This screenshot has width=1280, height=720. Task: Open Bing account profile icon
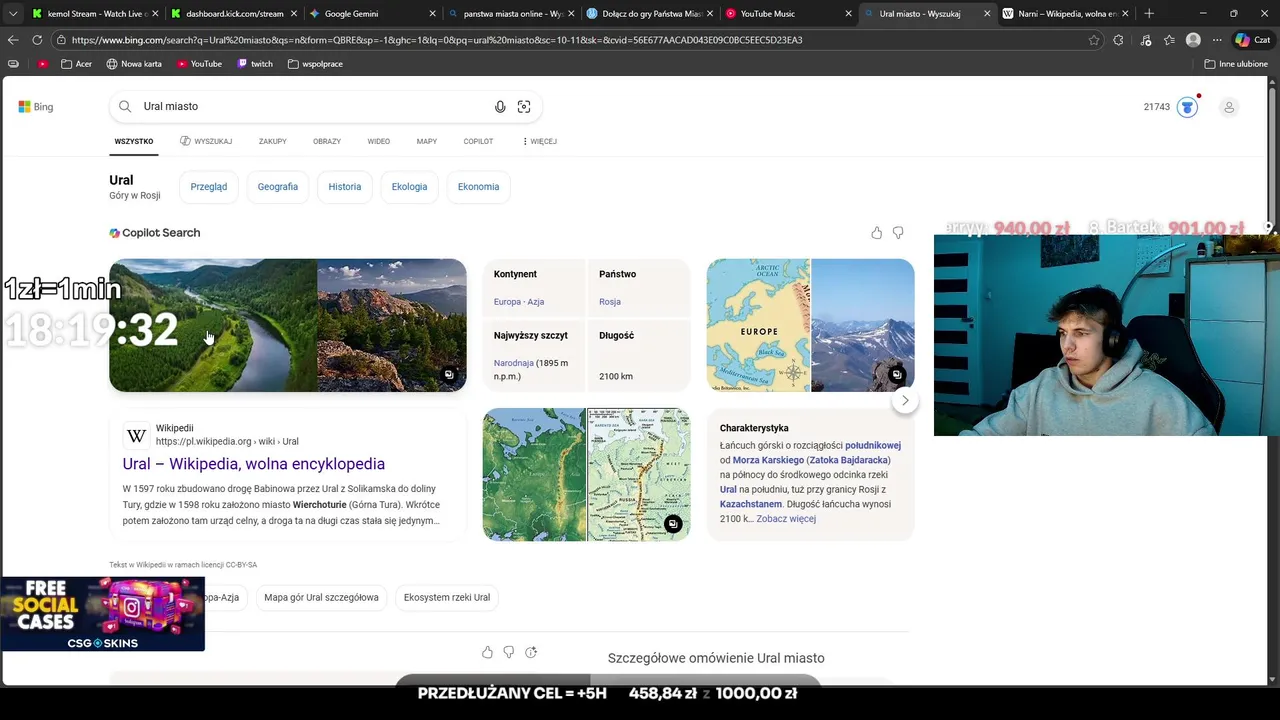coord(1229,107)
